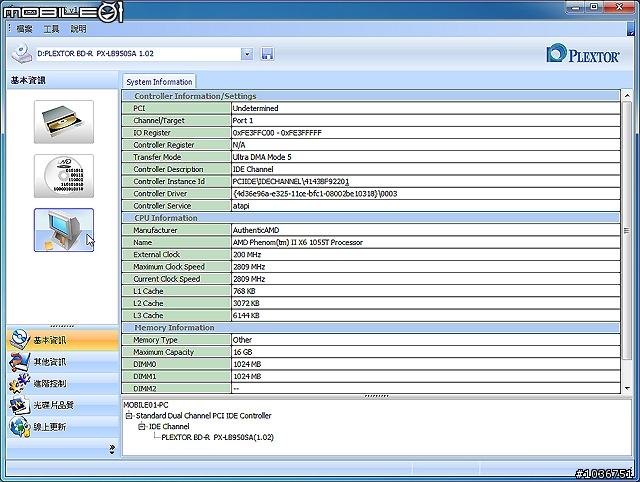This screenshot has height=482, width=640.
Task: Select the PLEXTOR BD-R PX-LB950SA(1.02) tree item
Action: click(x=218, y=437)
